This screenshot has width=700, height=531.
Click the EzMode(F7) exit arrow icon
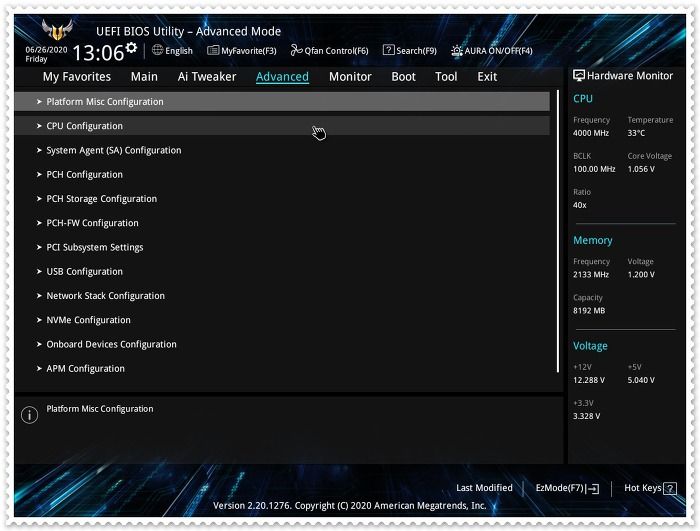coord(593,489)
